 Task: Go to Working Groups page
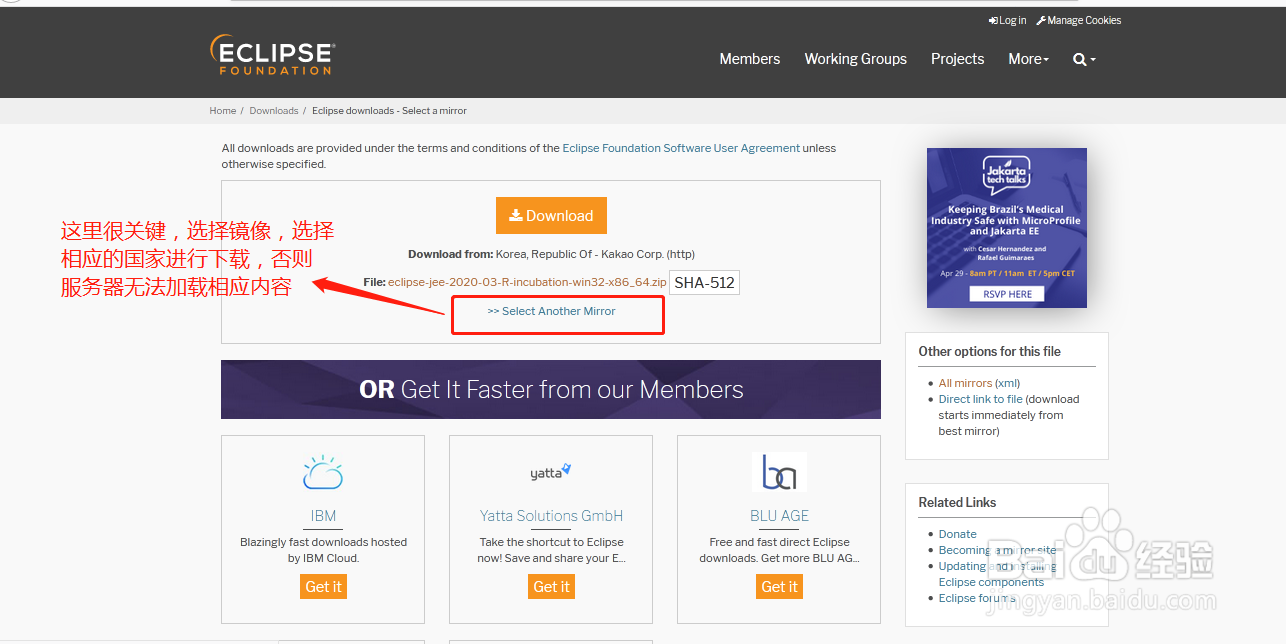pyautogui.click(x=855, y=59)
